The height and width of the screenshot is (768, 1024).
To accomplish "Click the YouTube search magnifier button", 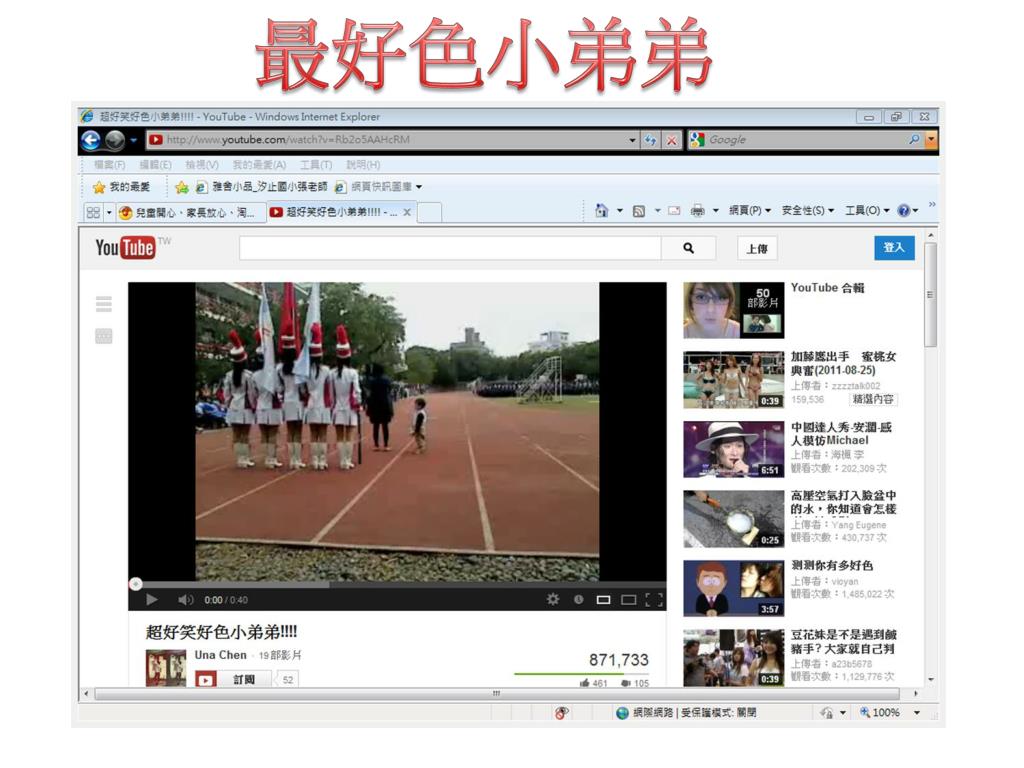I will click(x=688, y=248).
